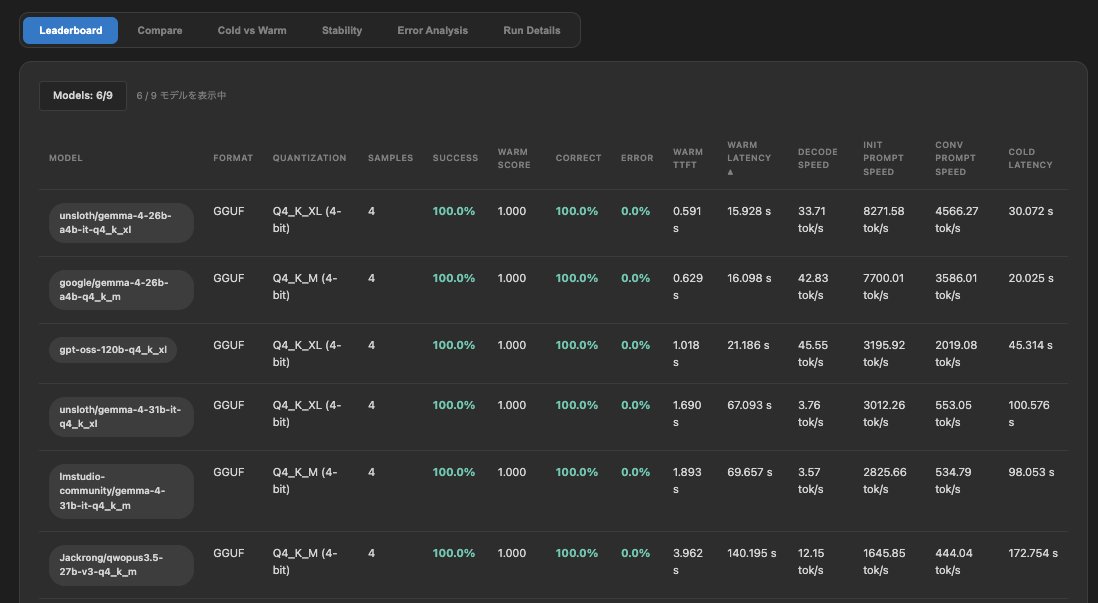Click warm TTFT value 0.591 s
The height and width of the screenshot is (603, 1098).
(x=687, y=219)
